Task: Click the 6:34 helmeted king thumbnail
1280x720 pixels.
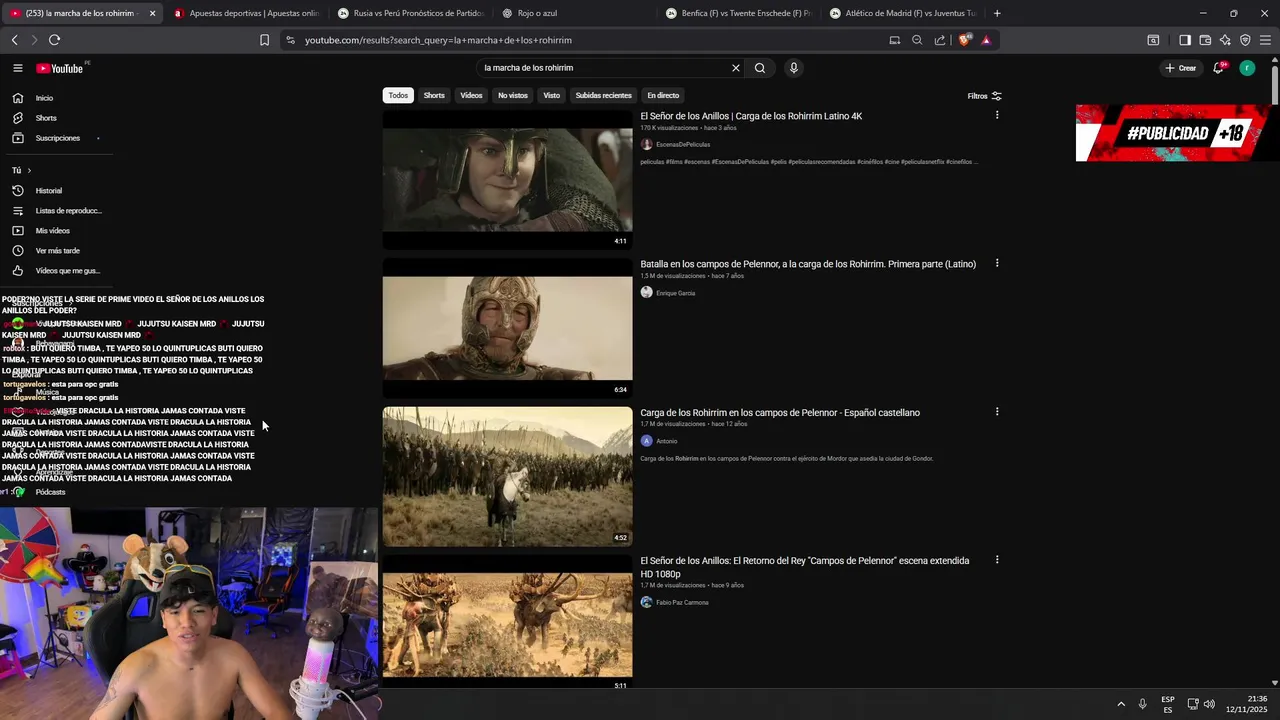Action: pyautogui.click(x=507, y=327)
